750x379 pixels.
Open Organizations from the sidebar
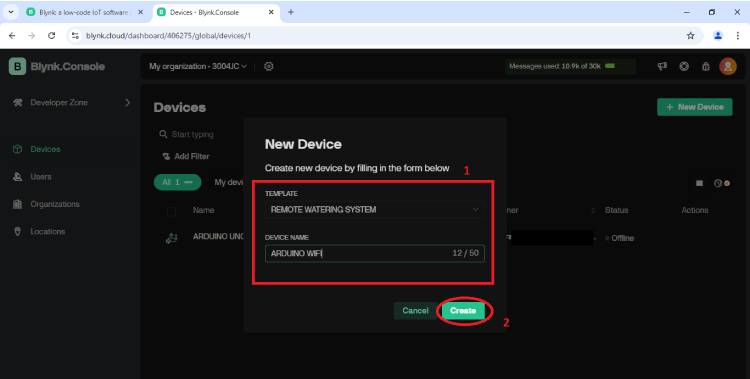click(x=55, y=204)
